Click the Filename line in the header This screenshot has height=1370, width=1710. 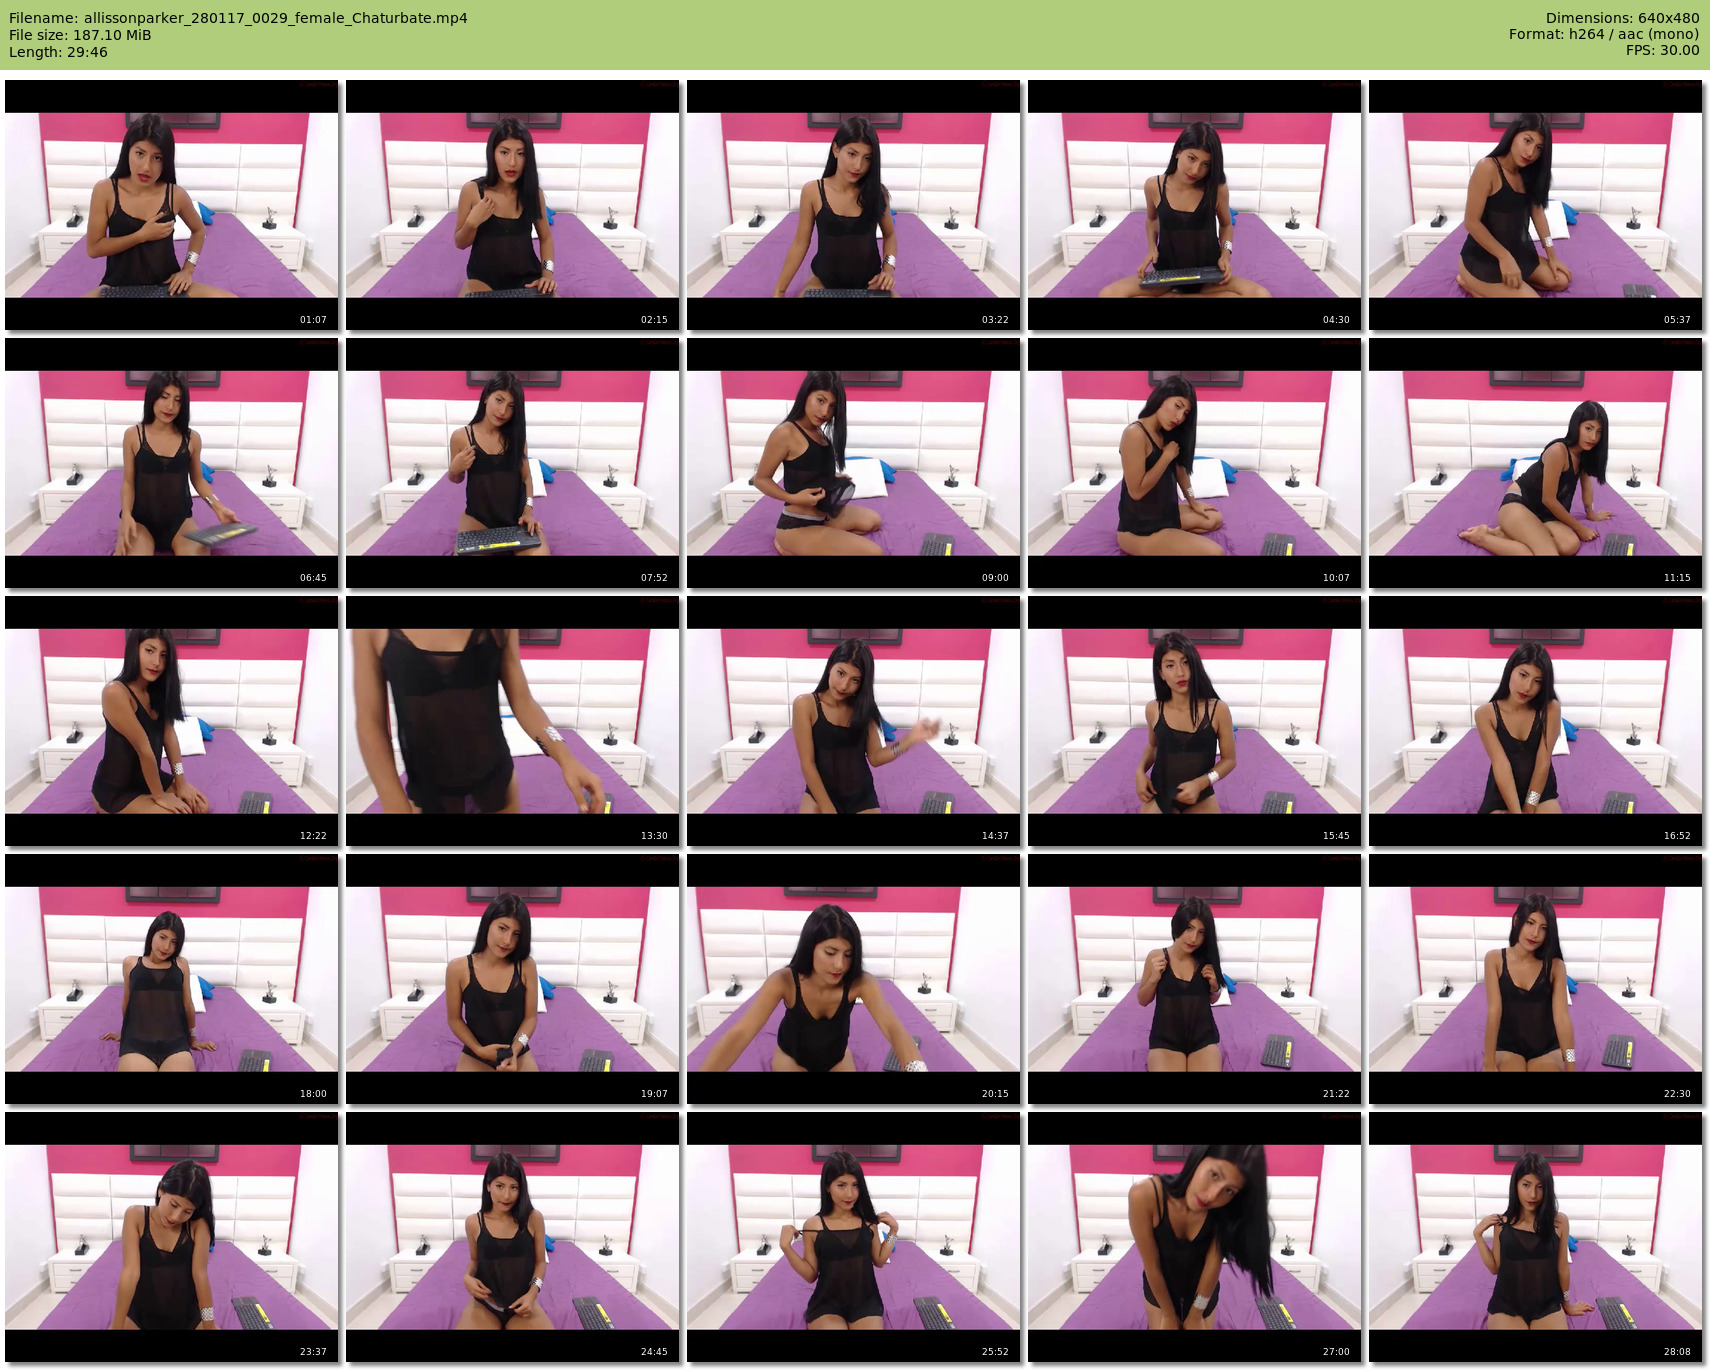point(238,18)
